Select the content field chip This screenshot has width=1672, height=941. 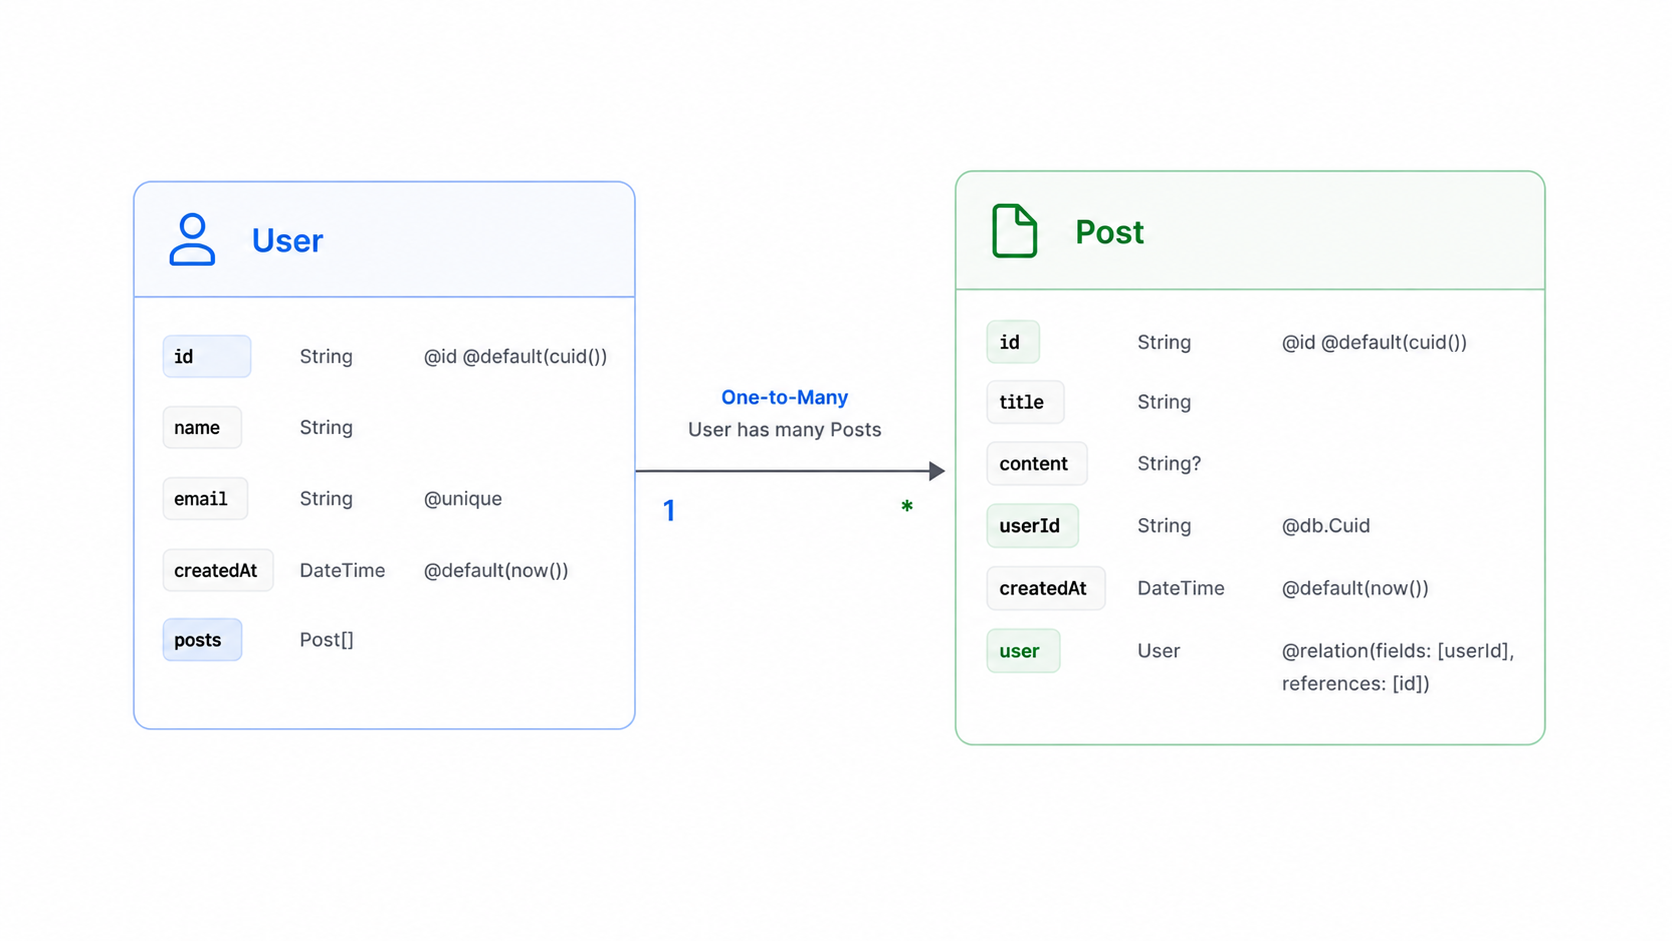(1037, 464)
